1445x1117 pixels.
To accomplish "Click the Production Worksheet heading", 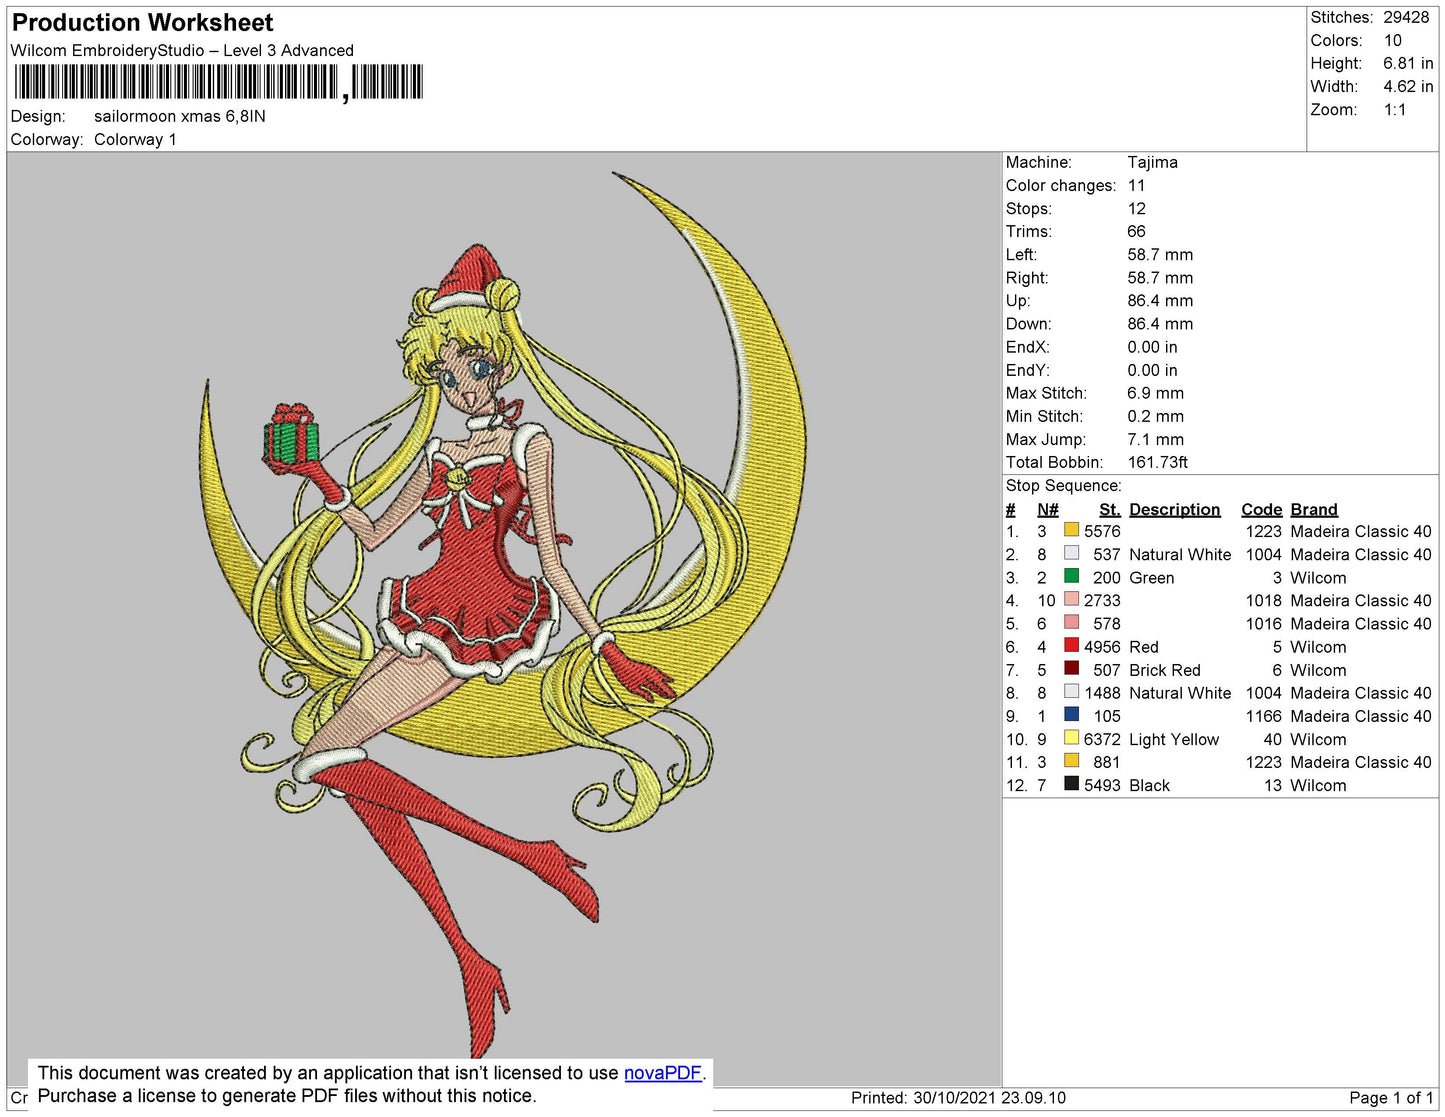I will point(142,23).
